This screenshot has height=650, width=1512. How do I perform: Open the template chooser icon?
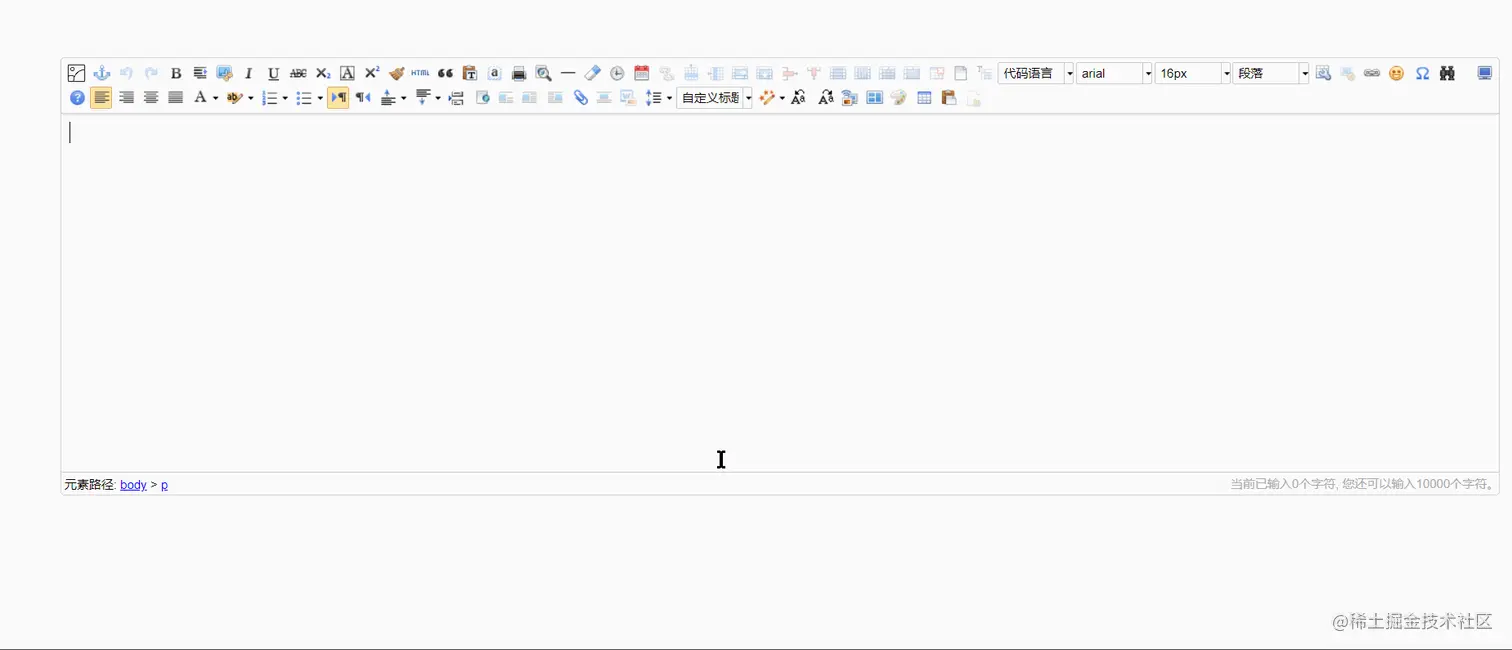coord(874,97)
